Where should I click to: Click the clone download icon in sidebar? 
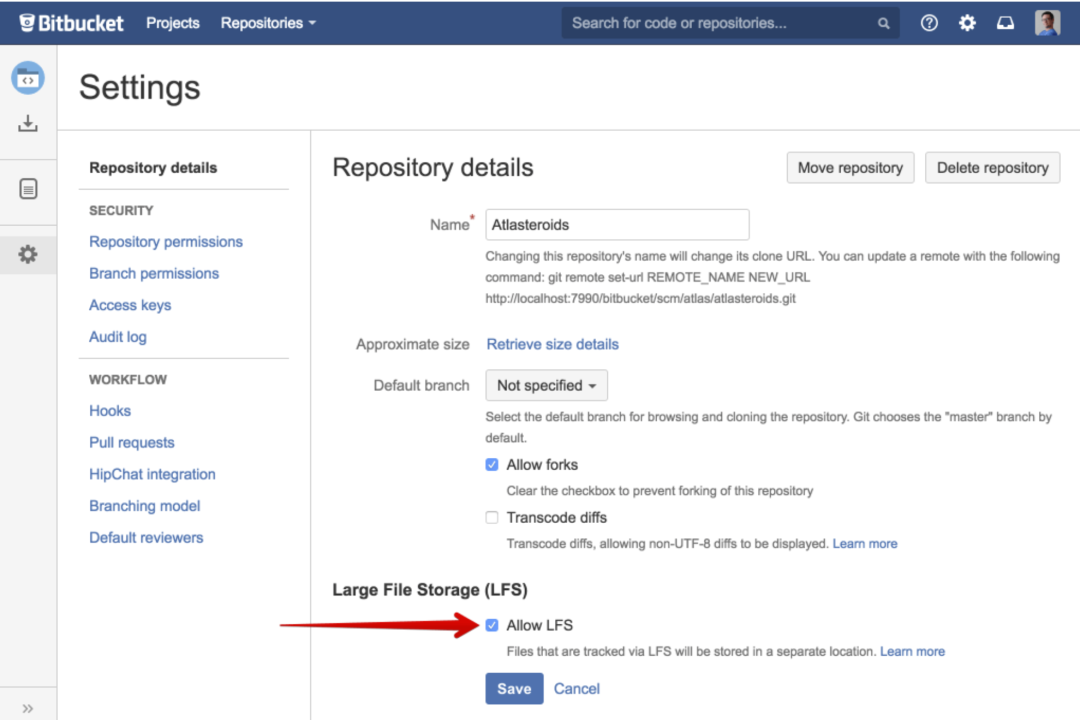28,124
